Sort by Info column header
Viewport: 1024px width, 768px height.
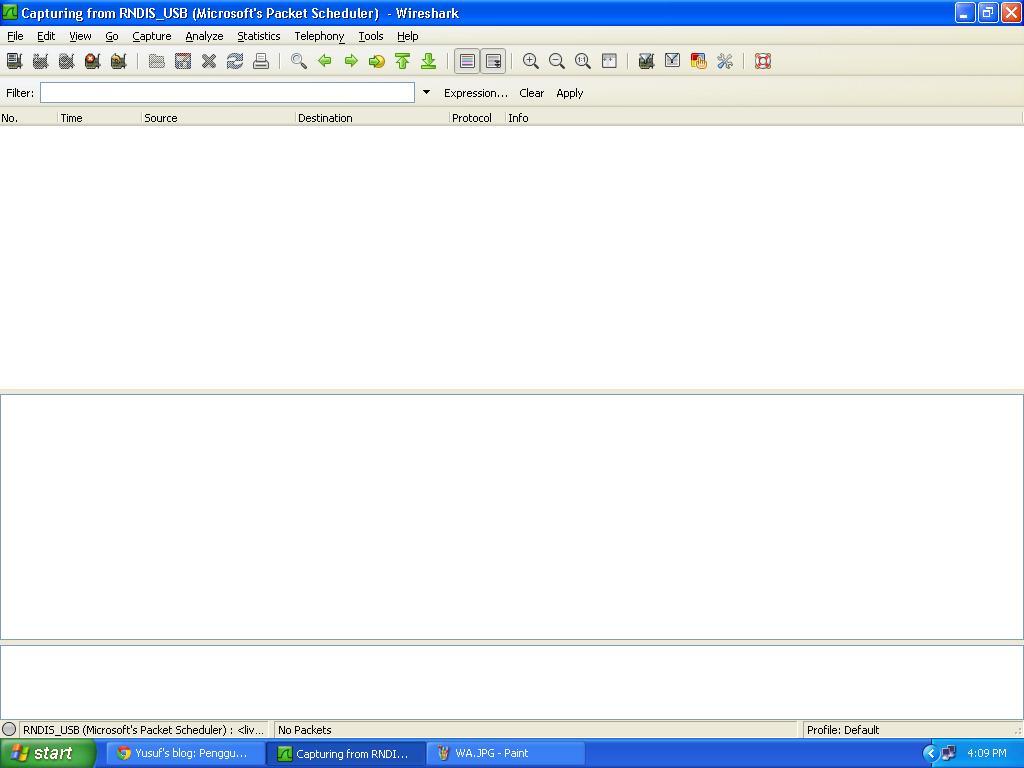763,118
